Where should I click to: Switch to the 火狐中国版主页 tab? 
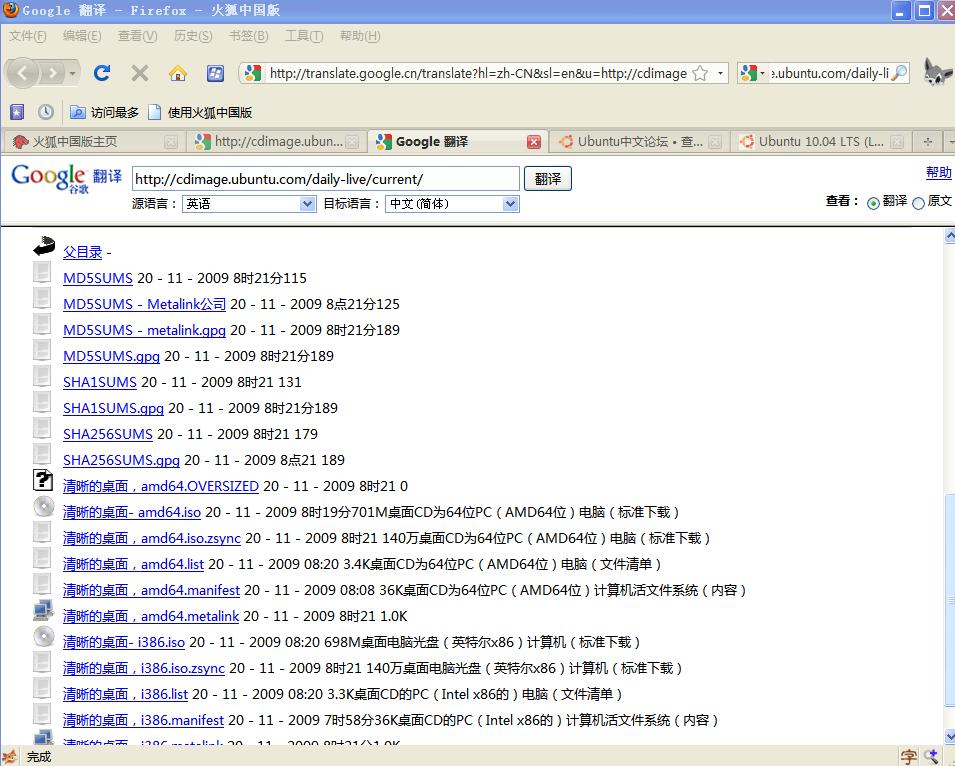[93, 142]
